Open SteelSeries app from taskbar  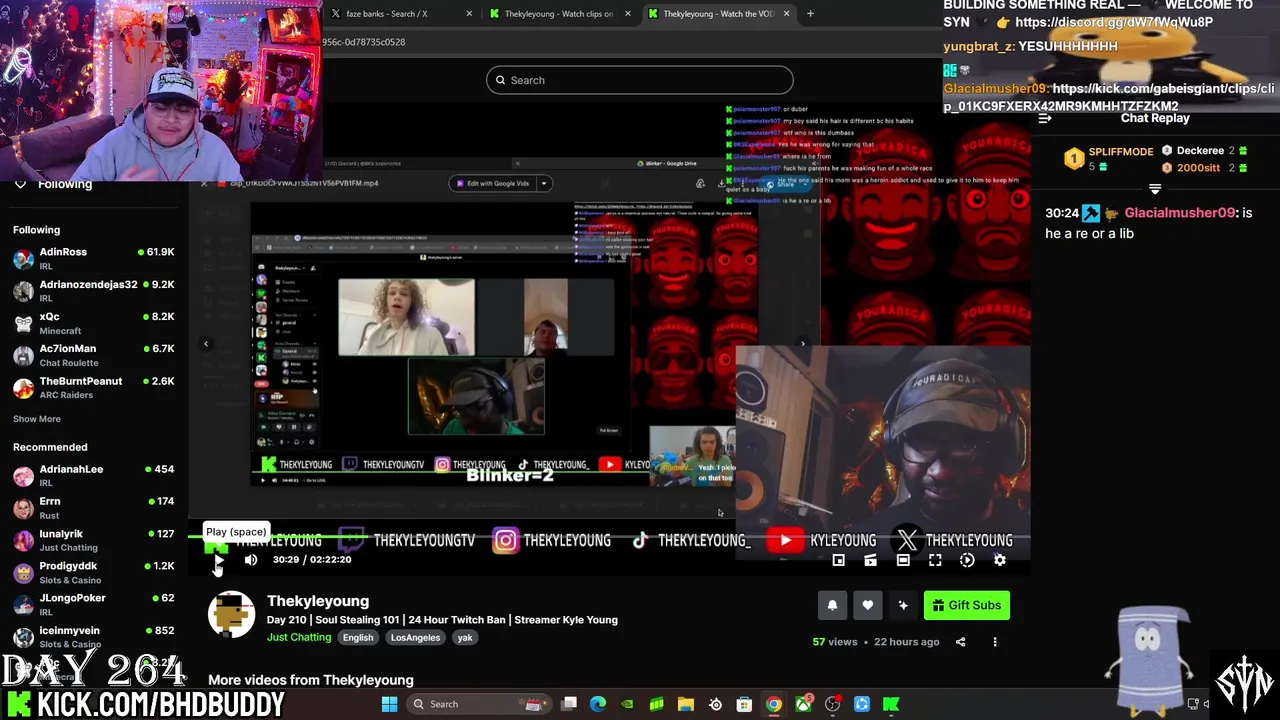point(715,704)
